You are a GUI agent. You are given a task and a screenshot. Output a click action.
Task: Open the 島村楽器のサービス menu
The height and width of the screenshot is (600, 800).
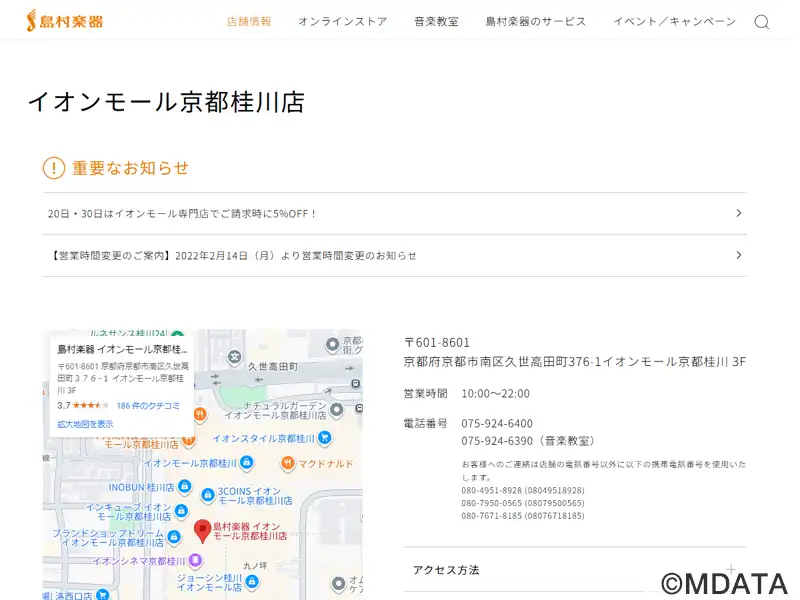coord(535,22)
